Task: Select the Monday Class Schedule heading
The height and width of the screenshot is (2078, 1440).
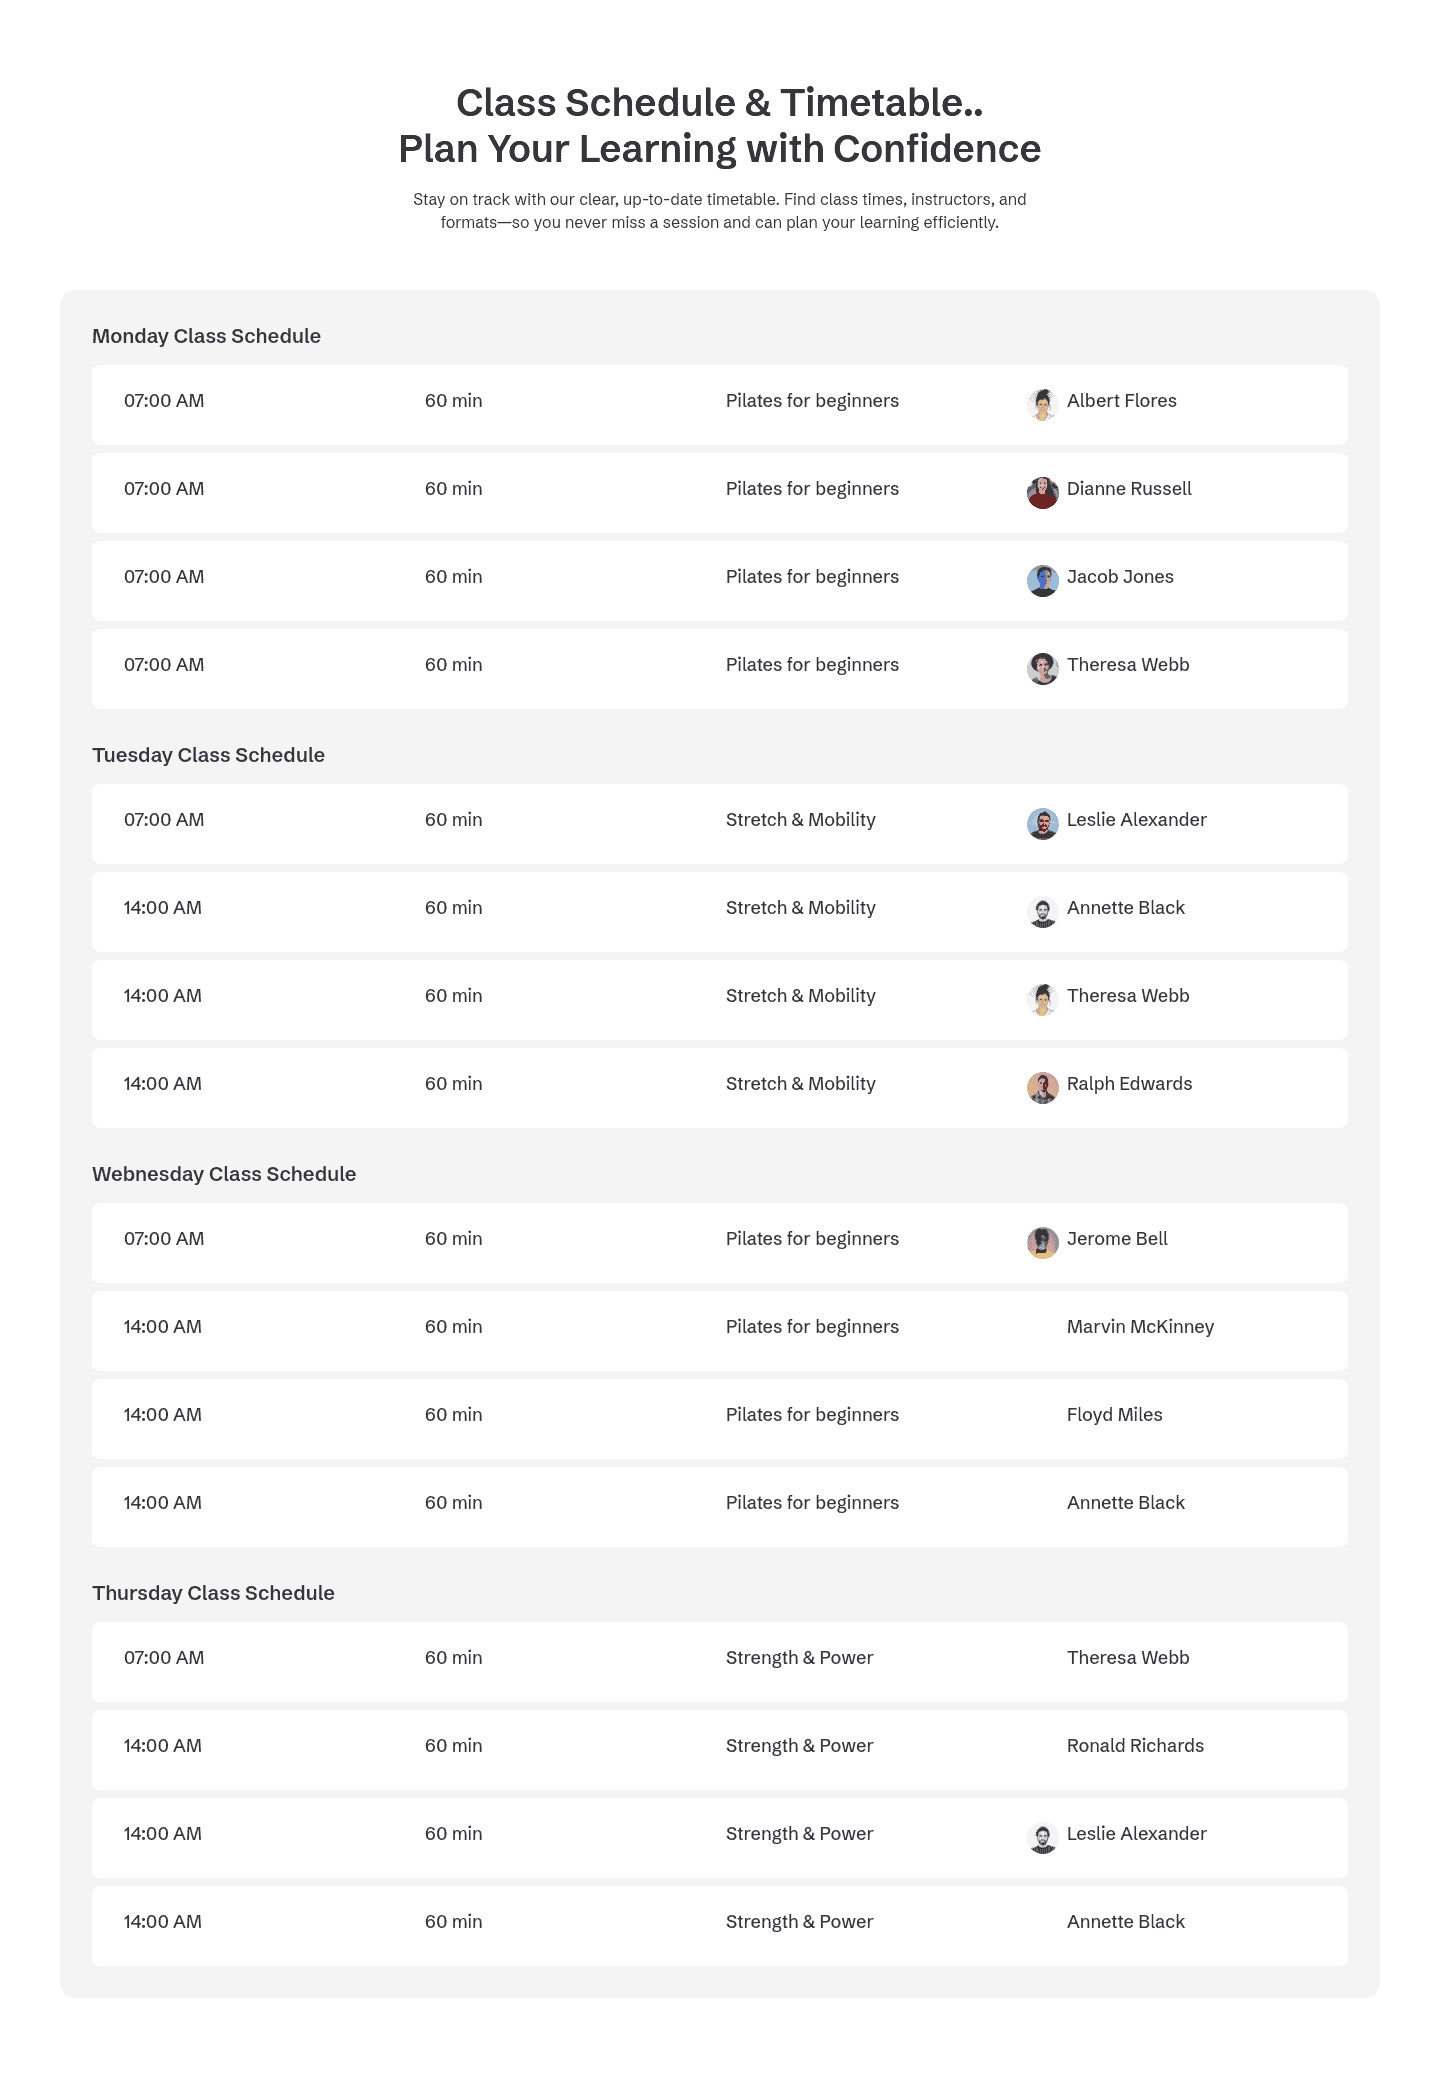Action: coord(206,336)
